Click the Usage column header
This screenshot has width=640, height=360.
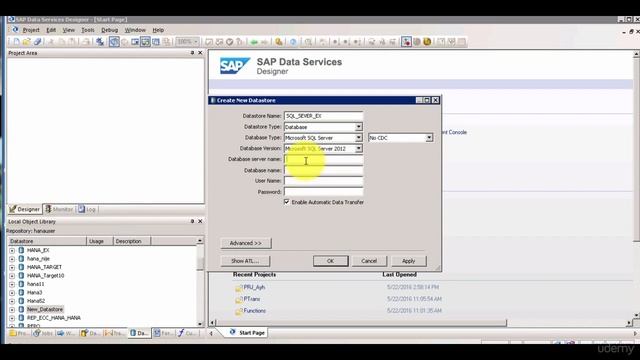pos(100,241)
